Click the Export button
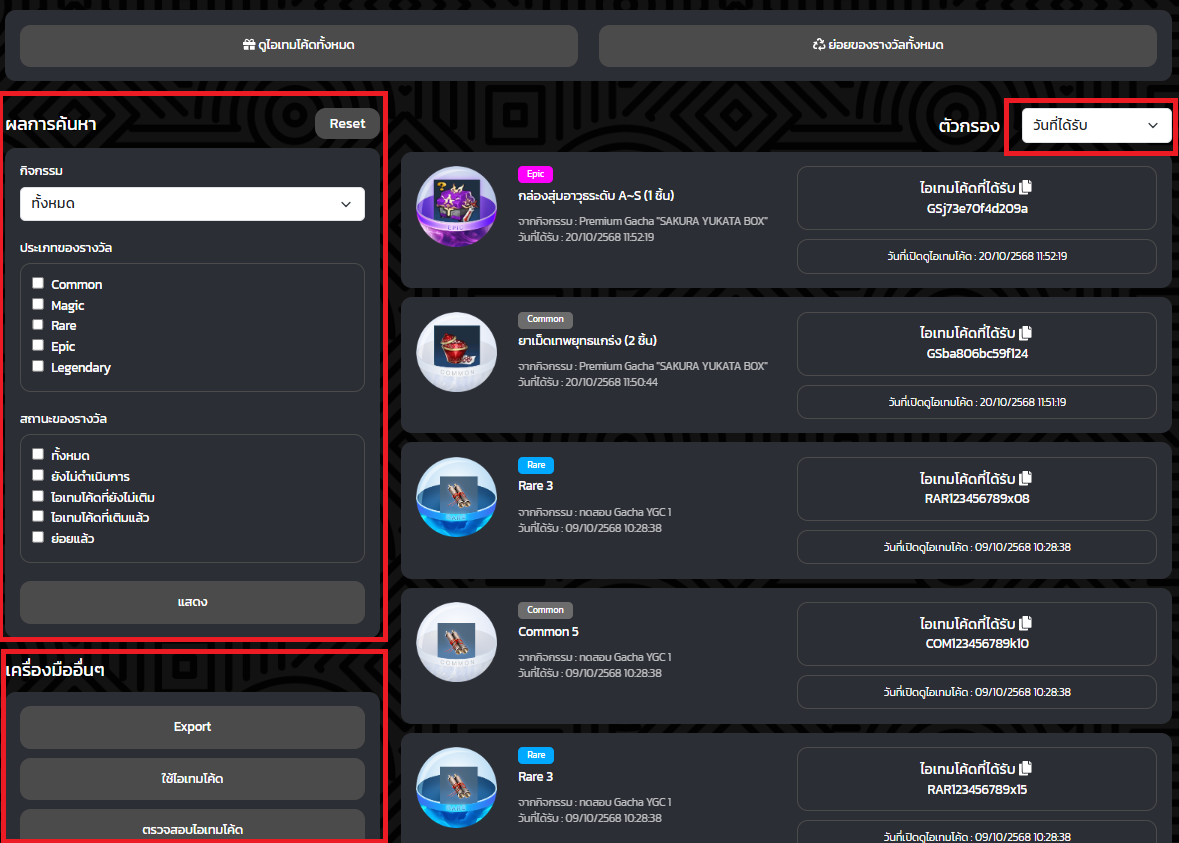Viewport: 1179px width, 843px height. point(192,727)
